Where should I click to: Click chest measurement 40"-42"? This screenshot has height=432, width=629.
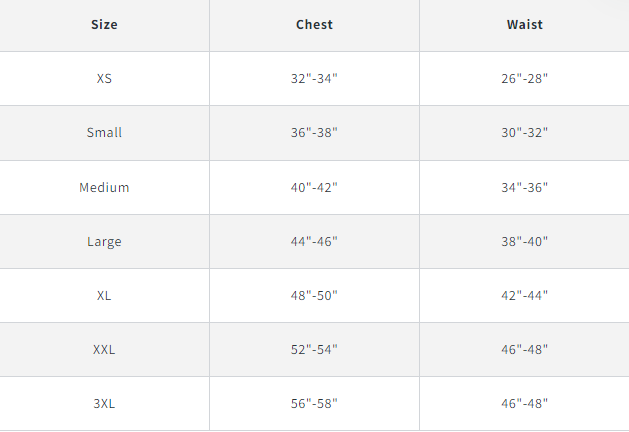tap(314, 187)
